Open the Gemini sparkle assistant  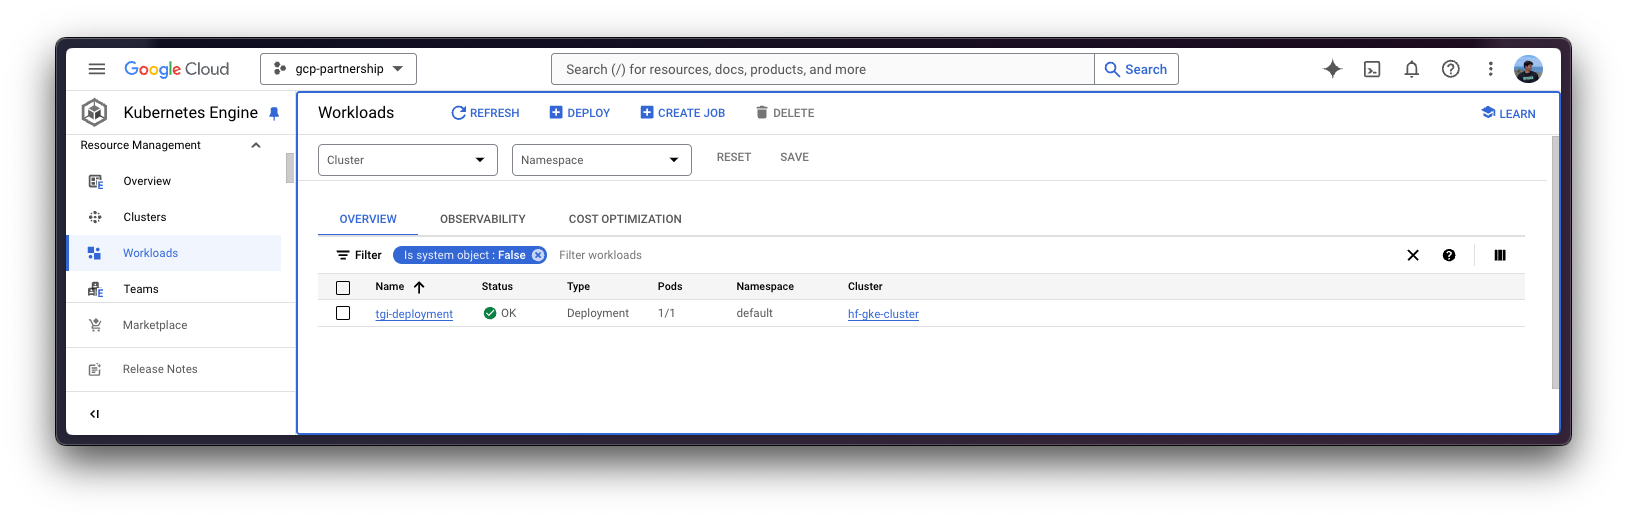click(x=1332, y=69)
